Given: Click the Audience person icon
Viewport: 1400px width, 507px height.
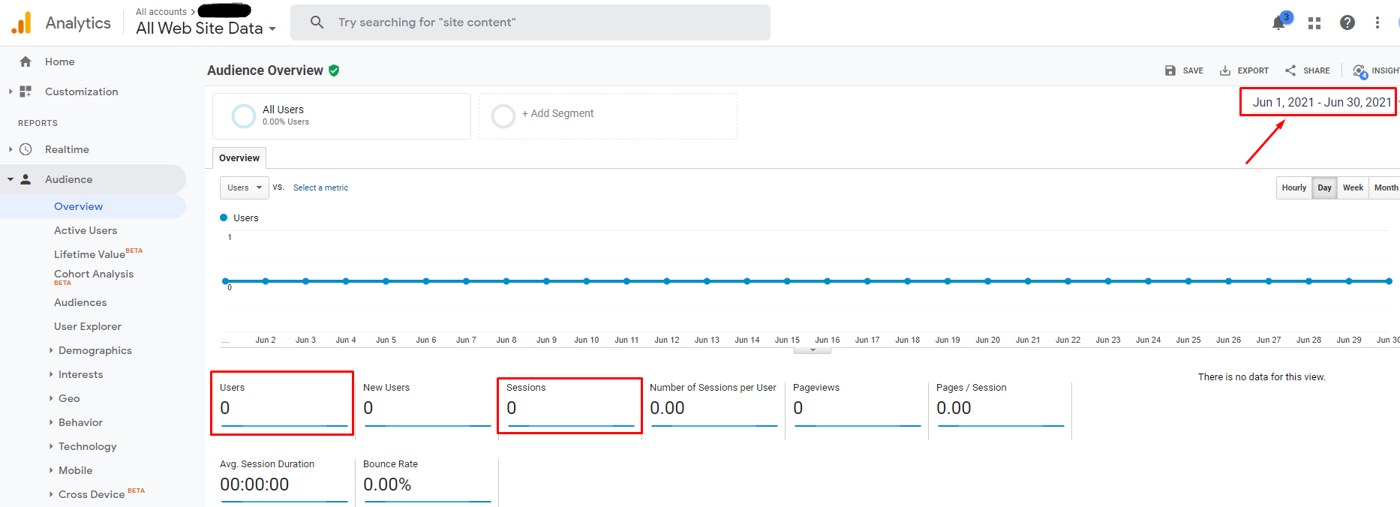Looking at the screenshot, I should [26, 180].
